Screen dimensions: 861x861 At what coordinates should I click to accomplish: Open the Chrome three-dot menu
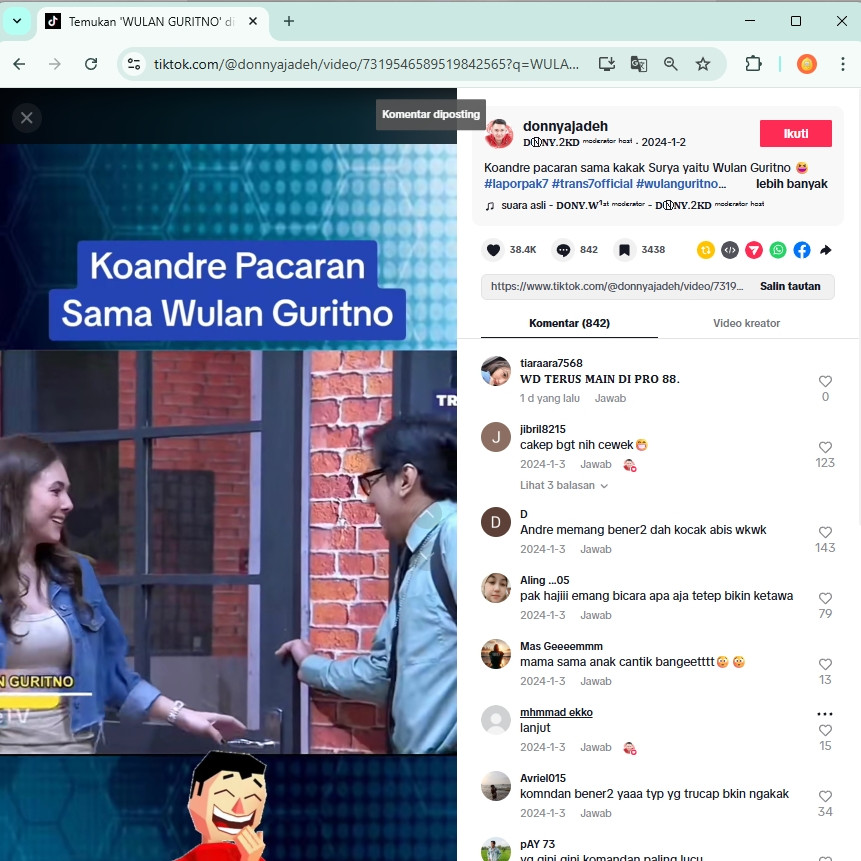[843, 64]
